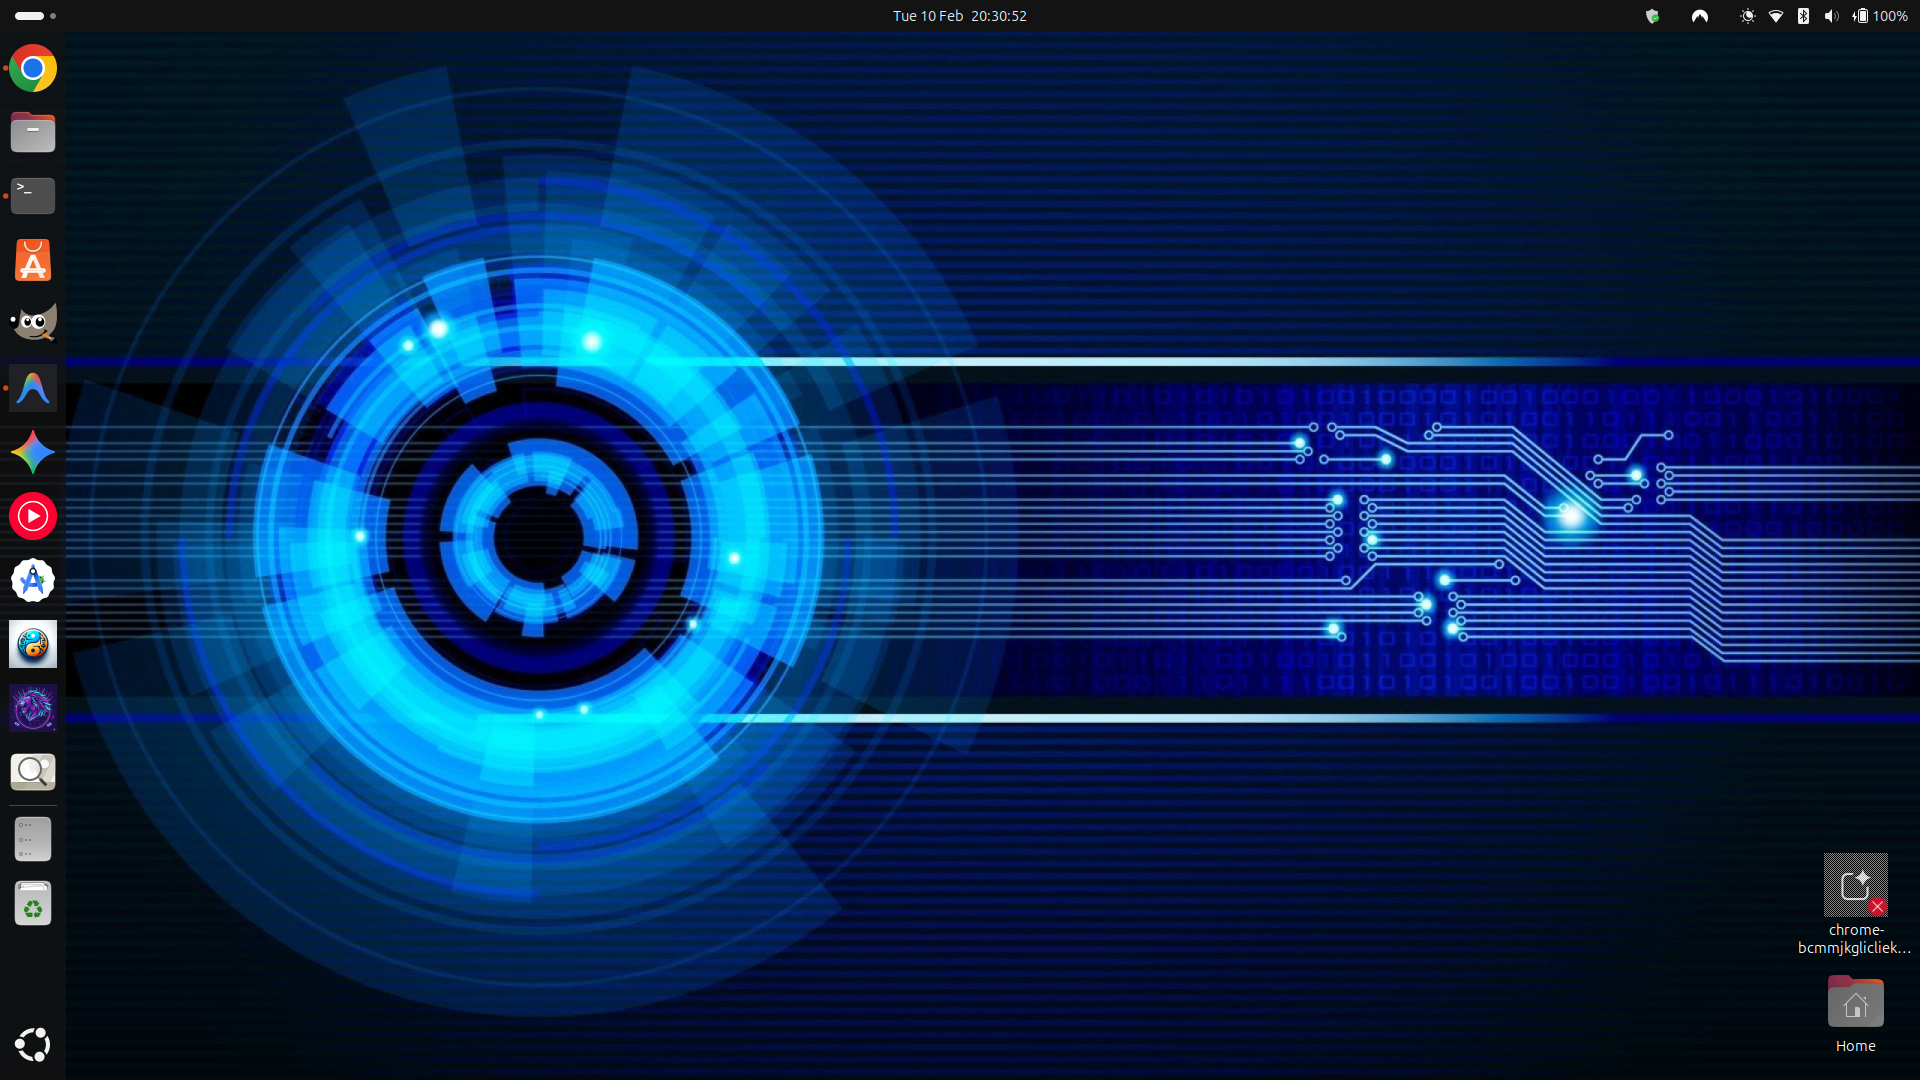Open the clock and calendar menu
The width and height of the screenshot is (1920, 1080).
click(x=959, y=16)
